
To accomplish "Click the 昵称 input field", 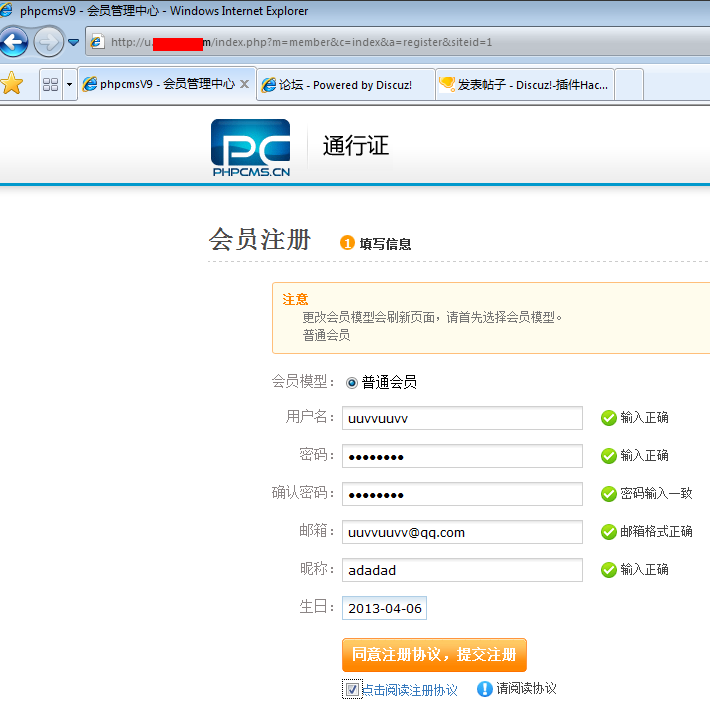I will pos(462,570).
